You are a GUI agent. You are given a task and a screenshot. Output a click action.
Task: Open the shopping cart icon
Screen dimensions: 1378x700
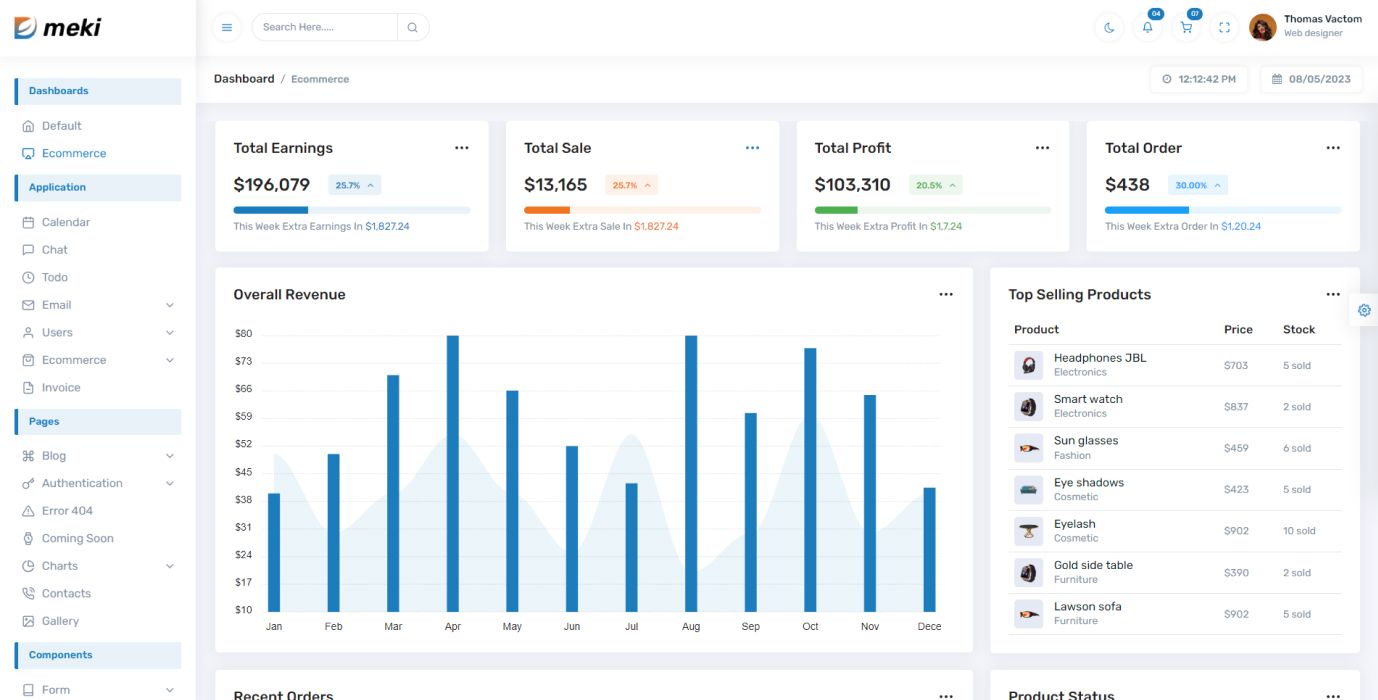1186,27
